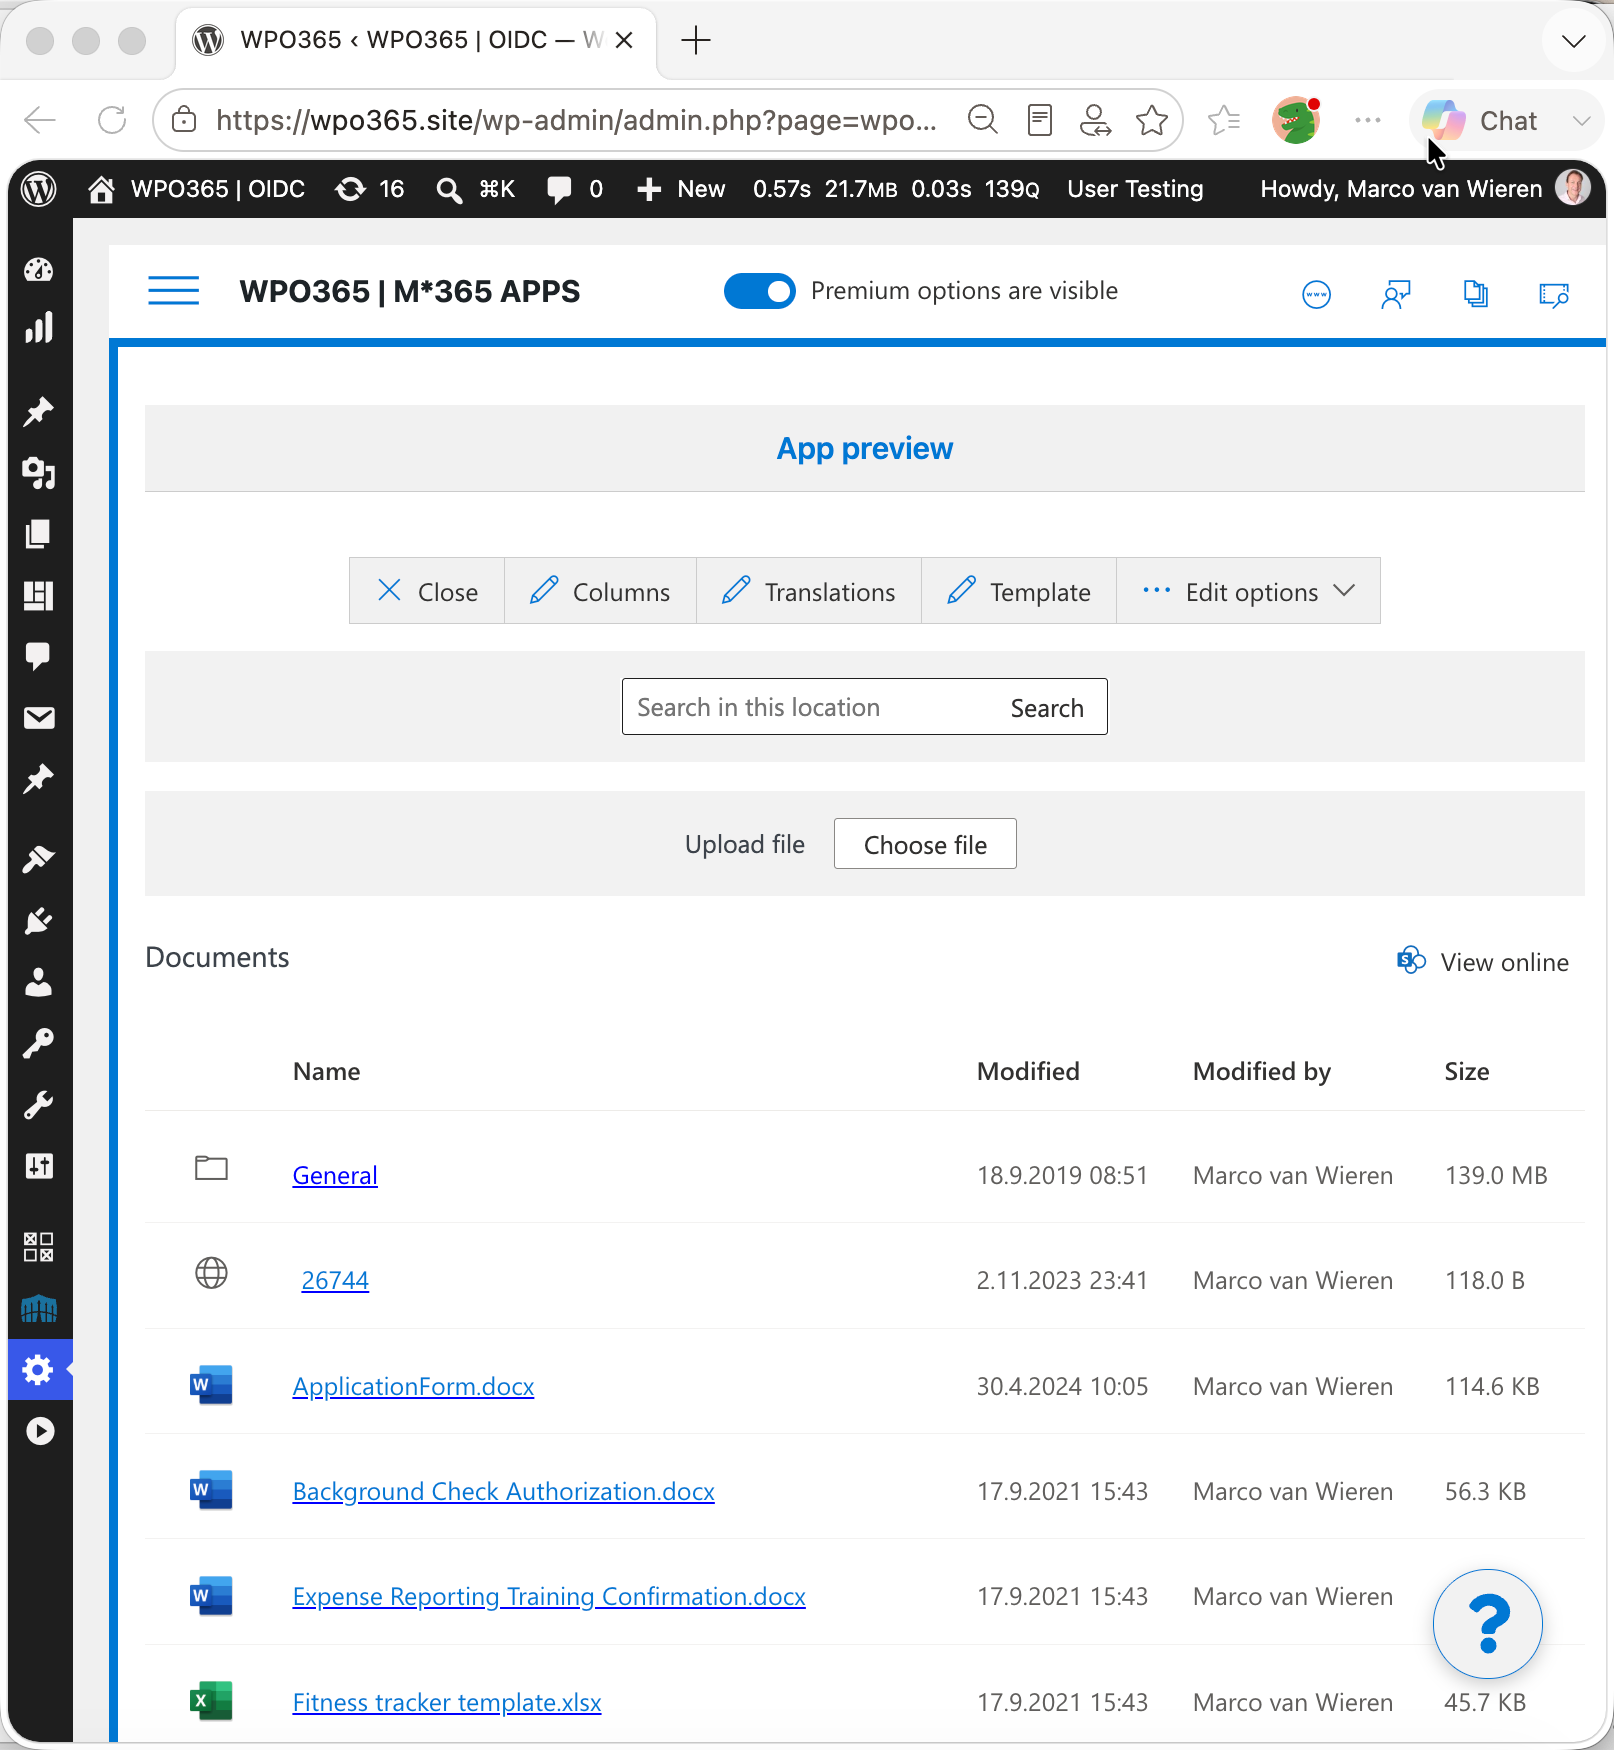1614x1750 pixels.
Task: Open a new browser tab
Action: pyautogui.click(x=695, y=40)
